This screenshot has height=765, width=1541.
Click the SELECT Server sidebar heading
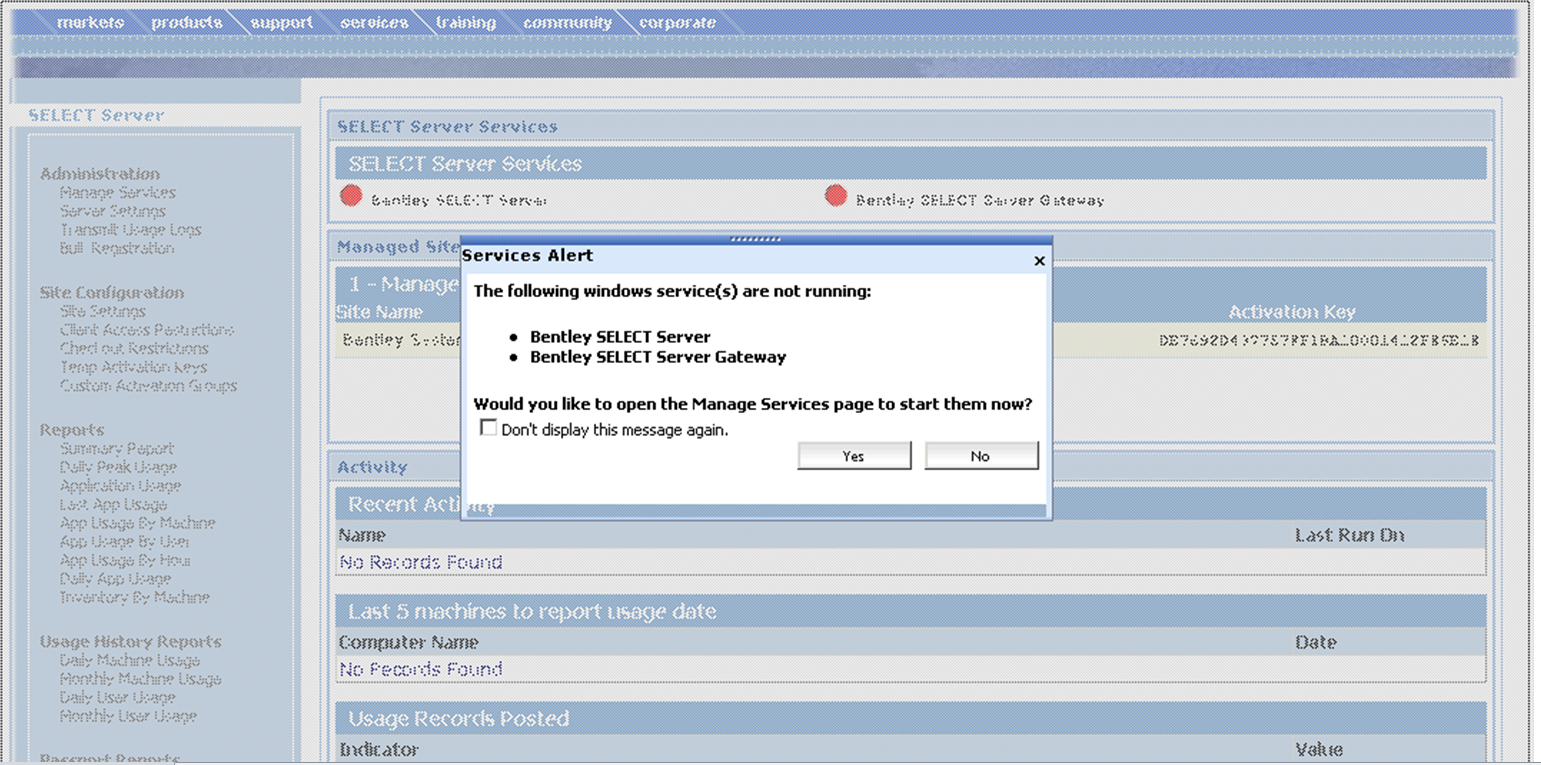(96, 115)
